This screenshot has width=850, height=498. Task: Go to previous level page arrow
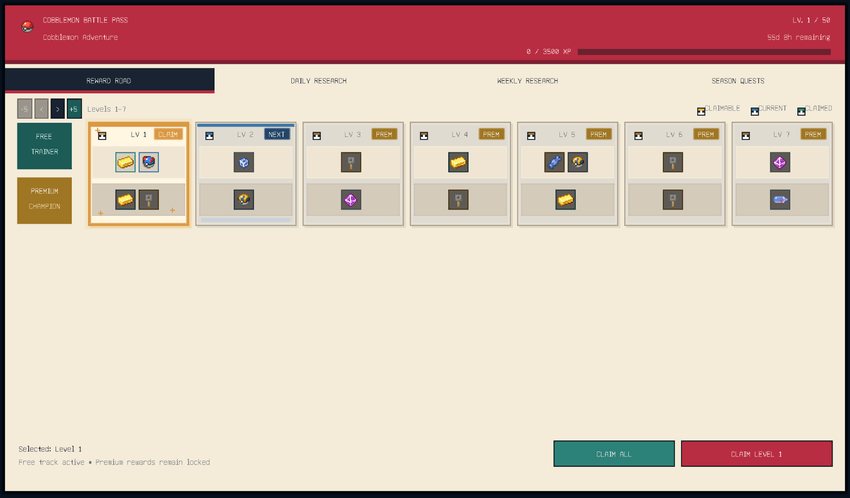click(41, 108)
